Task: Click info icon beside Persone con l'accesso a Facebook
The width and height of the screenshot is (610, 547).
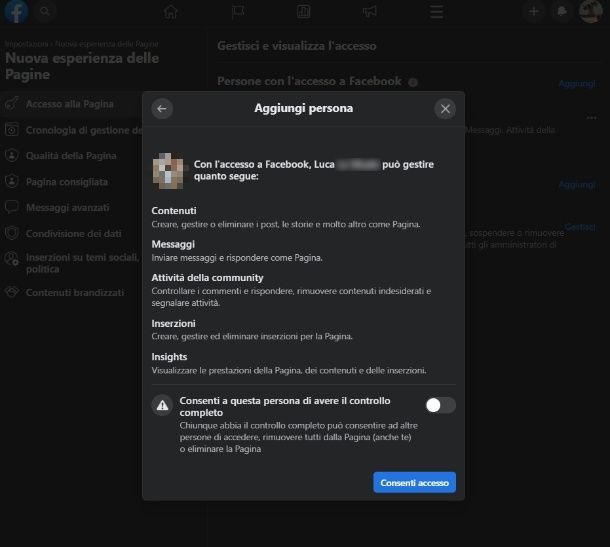Action: tap(413, 82)
